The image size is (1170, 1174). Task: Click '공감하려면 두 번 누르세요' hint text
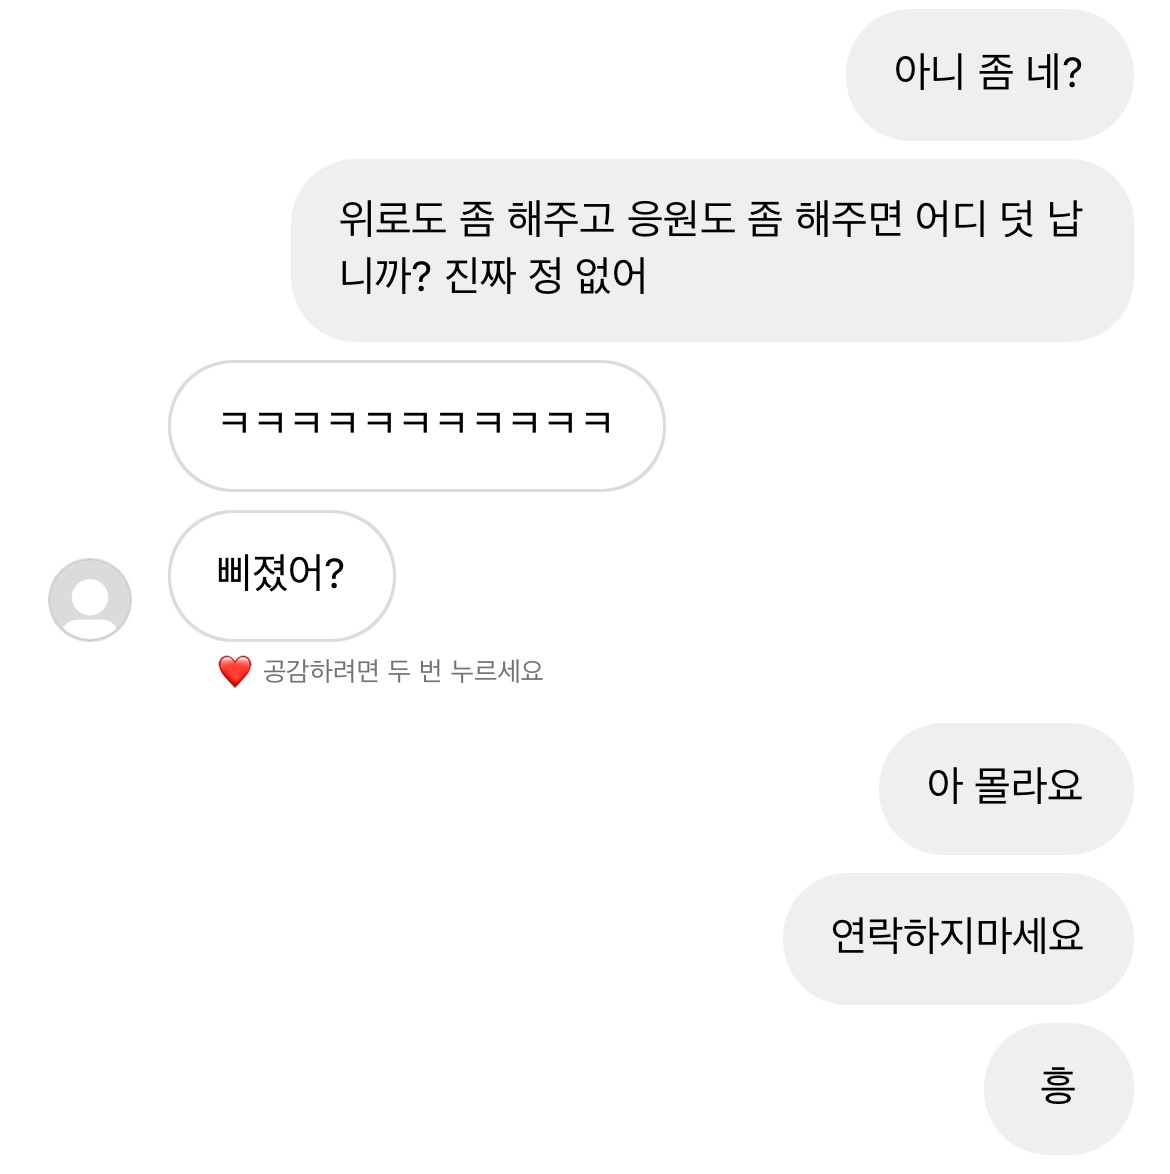402,671
